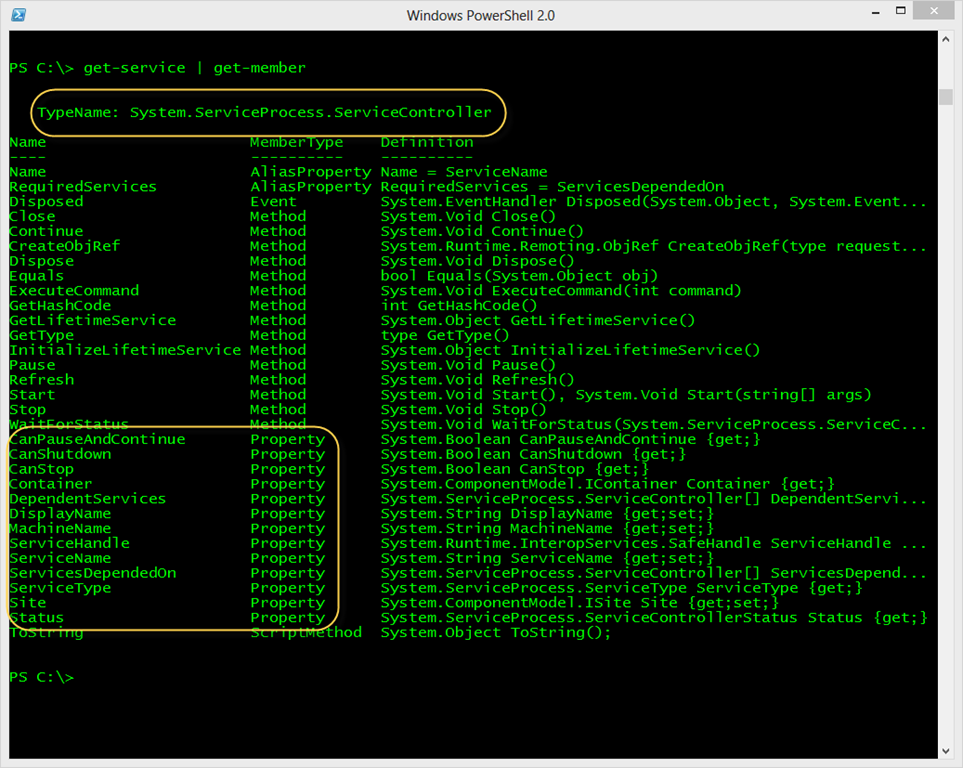
Task: Click the 'MemberType' column header
Action: [x=297, y=143]
